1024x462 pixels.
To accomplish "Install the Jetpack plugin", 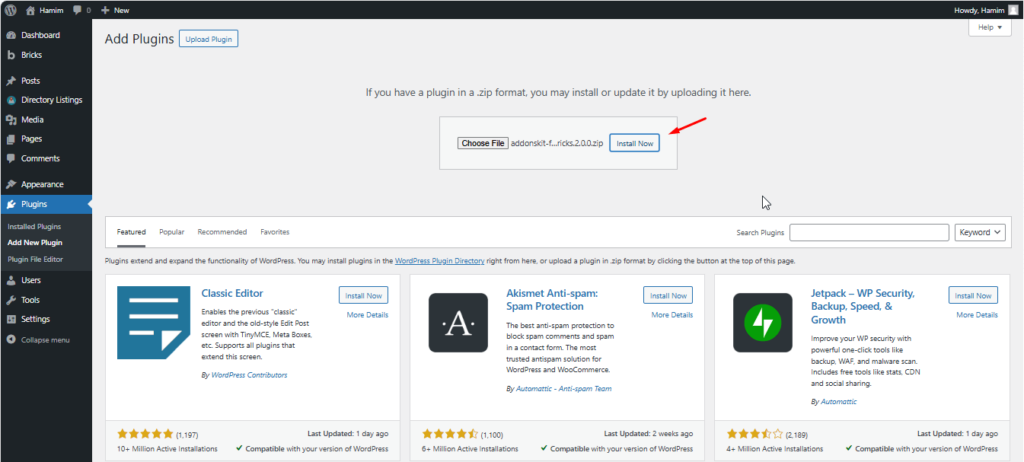I will tap(973, 295).
